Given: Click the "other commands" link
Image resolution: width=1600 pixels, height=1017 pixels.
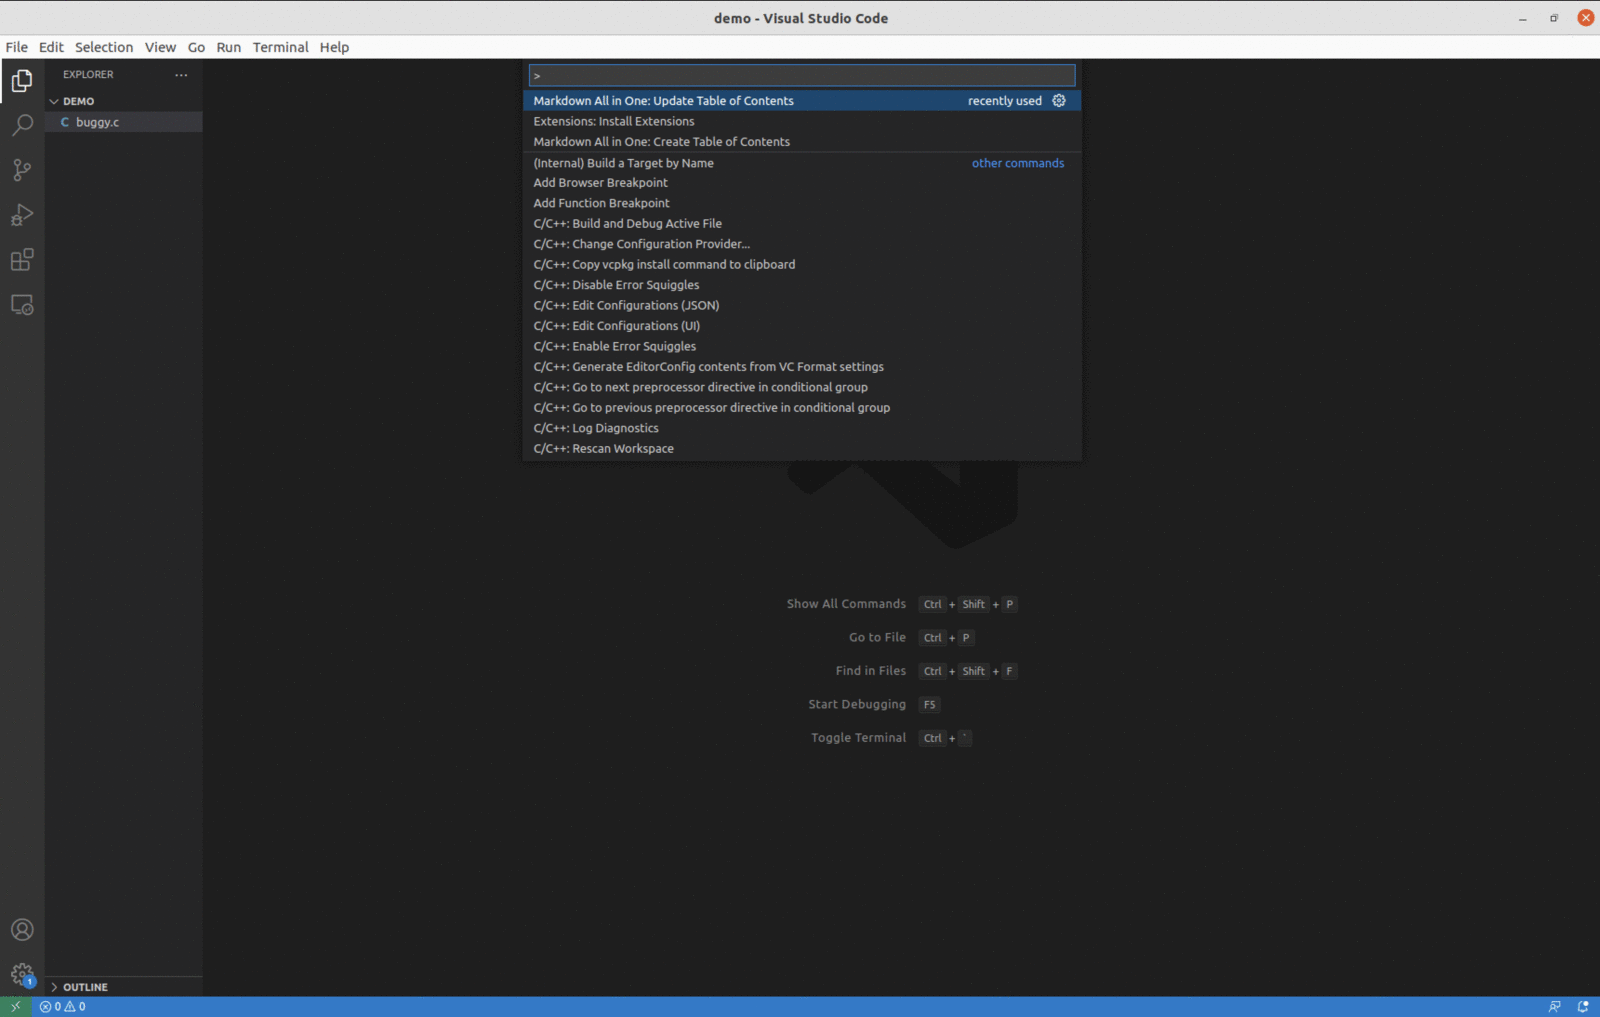Looking at the screenshot, I should (1017, 162).
